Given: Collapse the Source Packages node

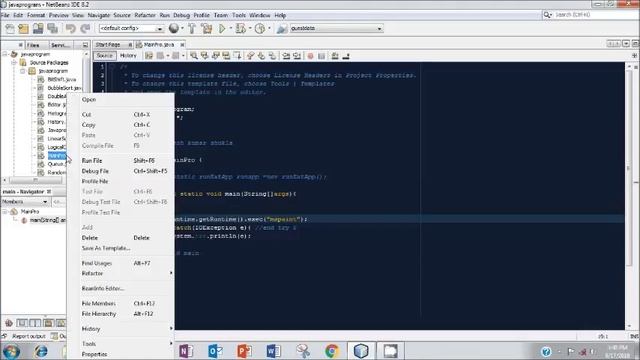Looking at the screenshot, I should click(x=13, y=62).
